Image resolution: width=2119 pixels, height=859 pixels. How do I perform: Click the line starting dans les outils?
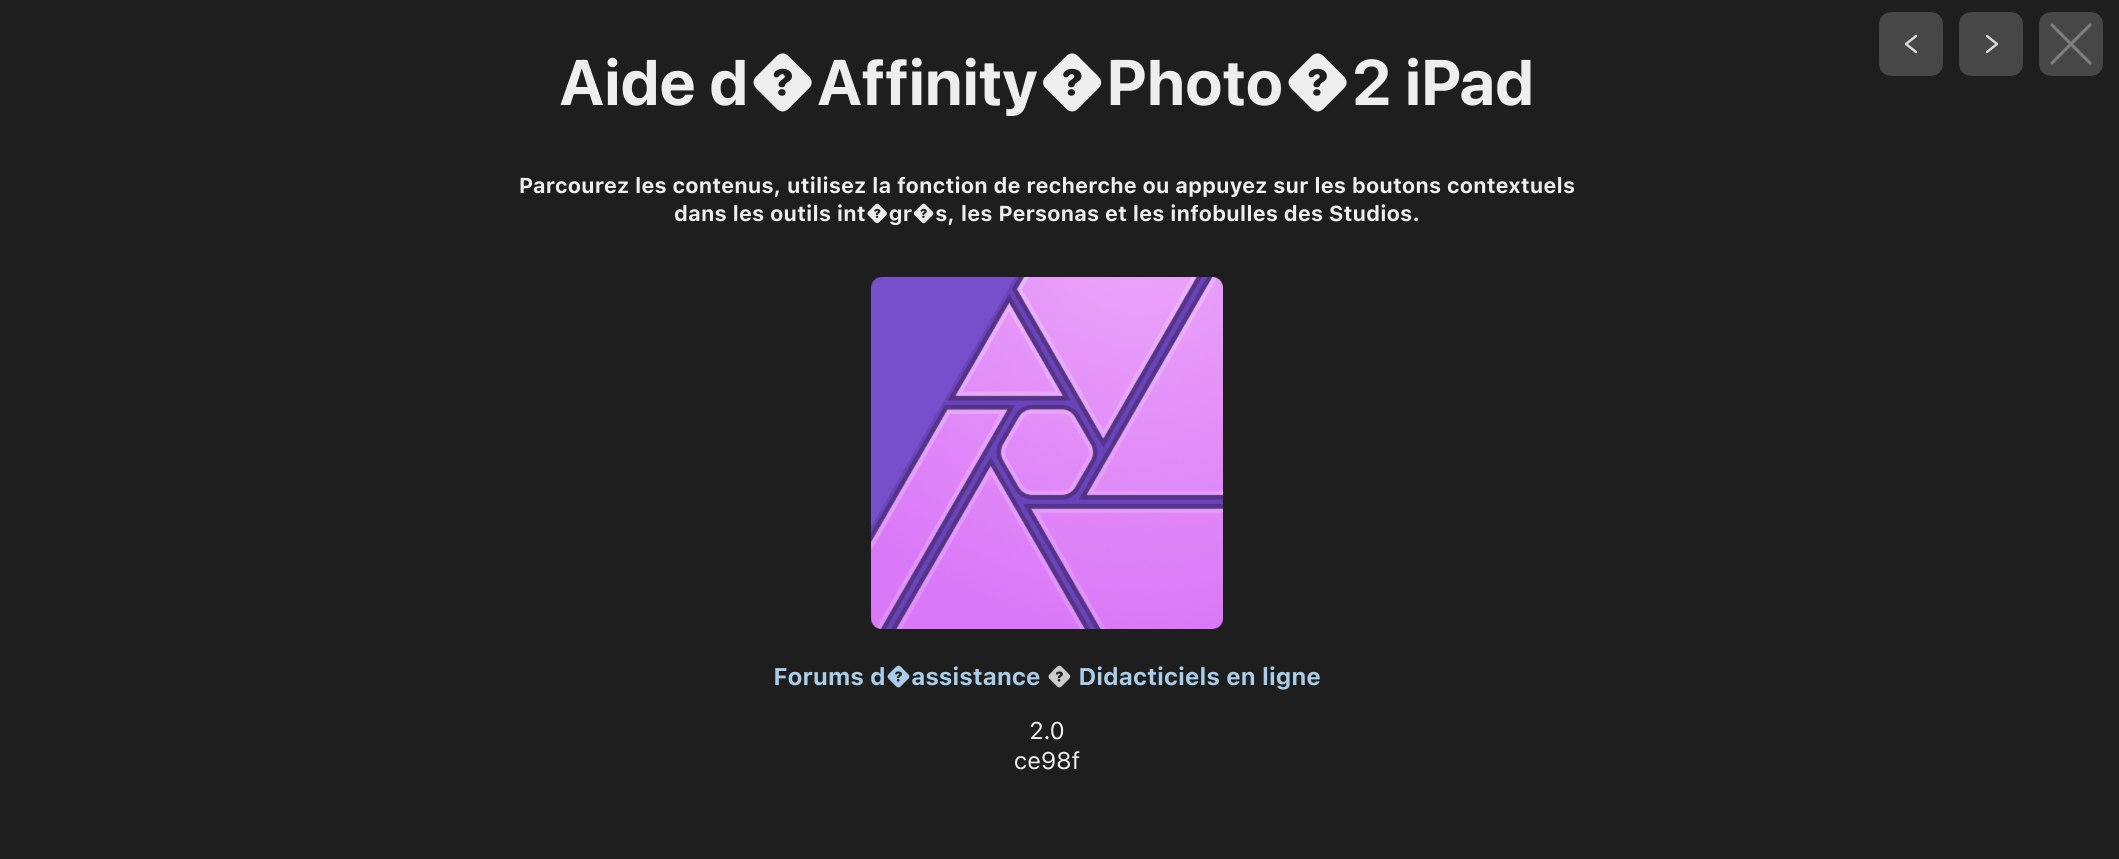click(x=1046, y=213)
